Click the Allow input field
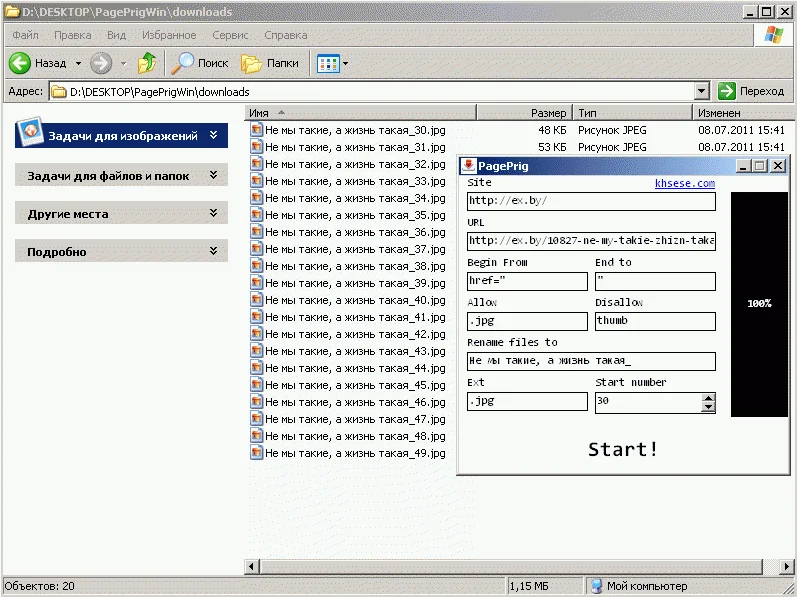The width and height of the screenshot is (797, 597). click(x=527, y=321)
